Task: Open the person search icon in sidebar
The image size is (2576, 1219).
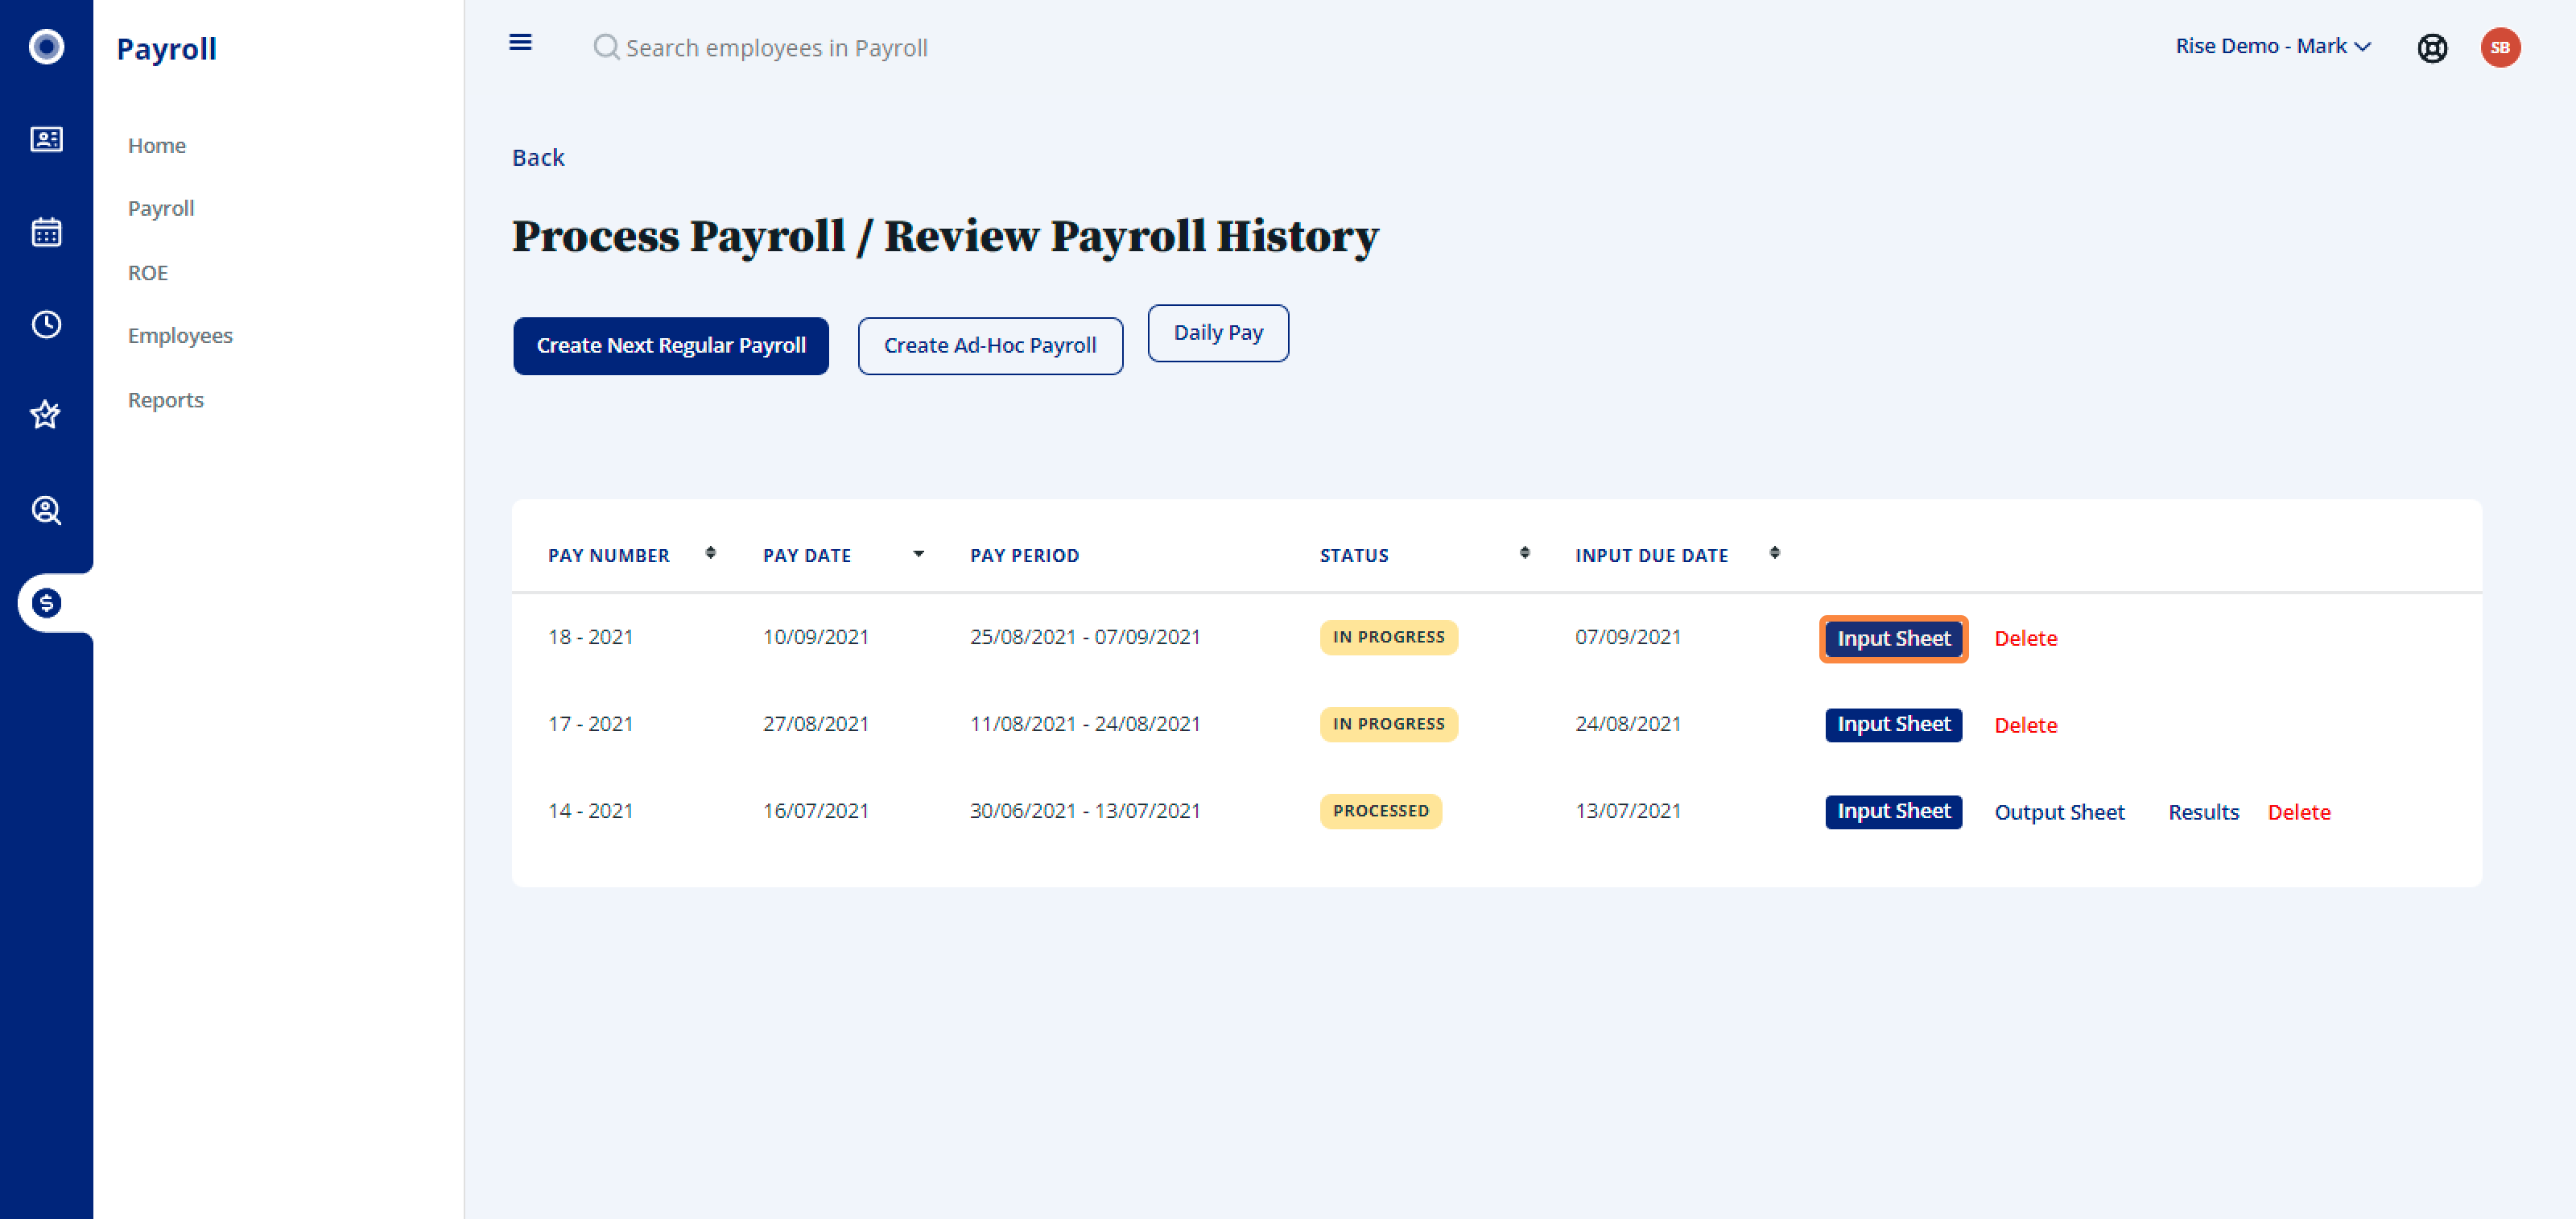Action: (x=46, y=510)
